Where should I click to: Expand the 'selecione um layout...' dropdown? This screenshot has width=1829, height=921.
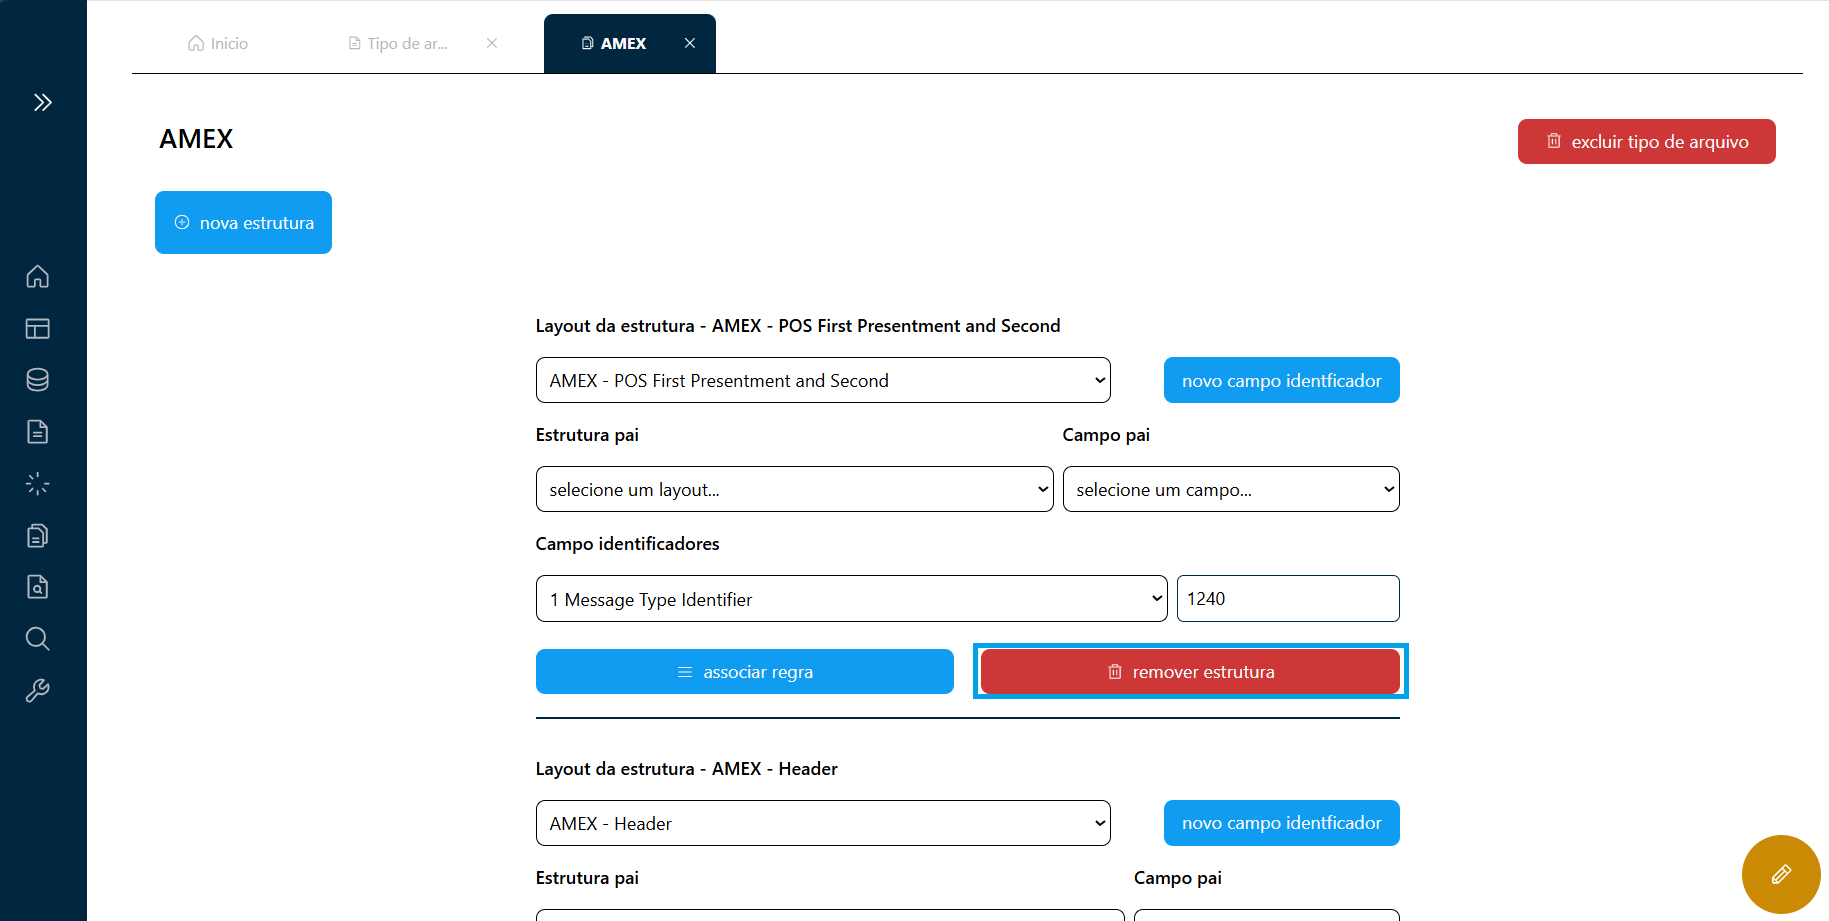794,489
